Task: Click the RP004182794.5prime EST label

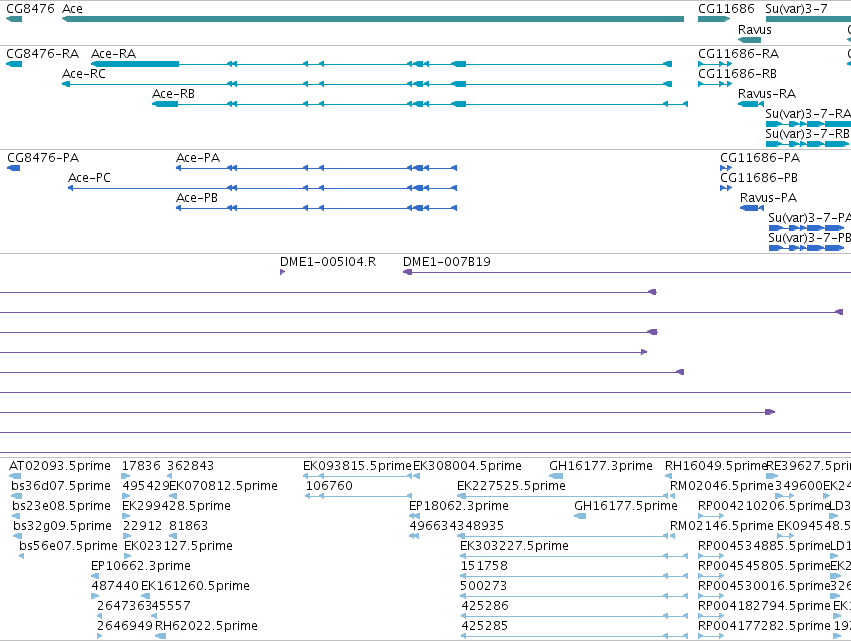Action: 764,606
